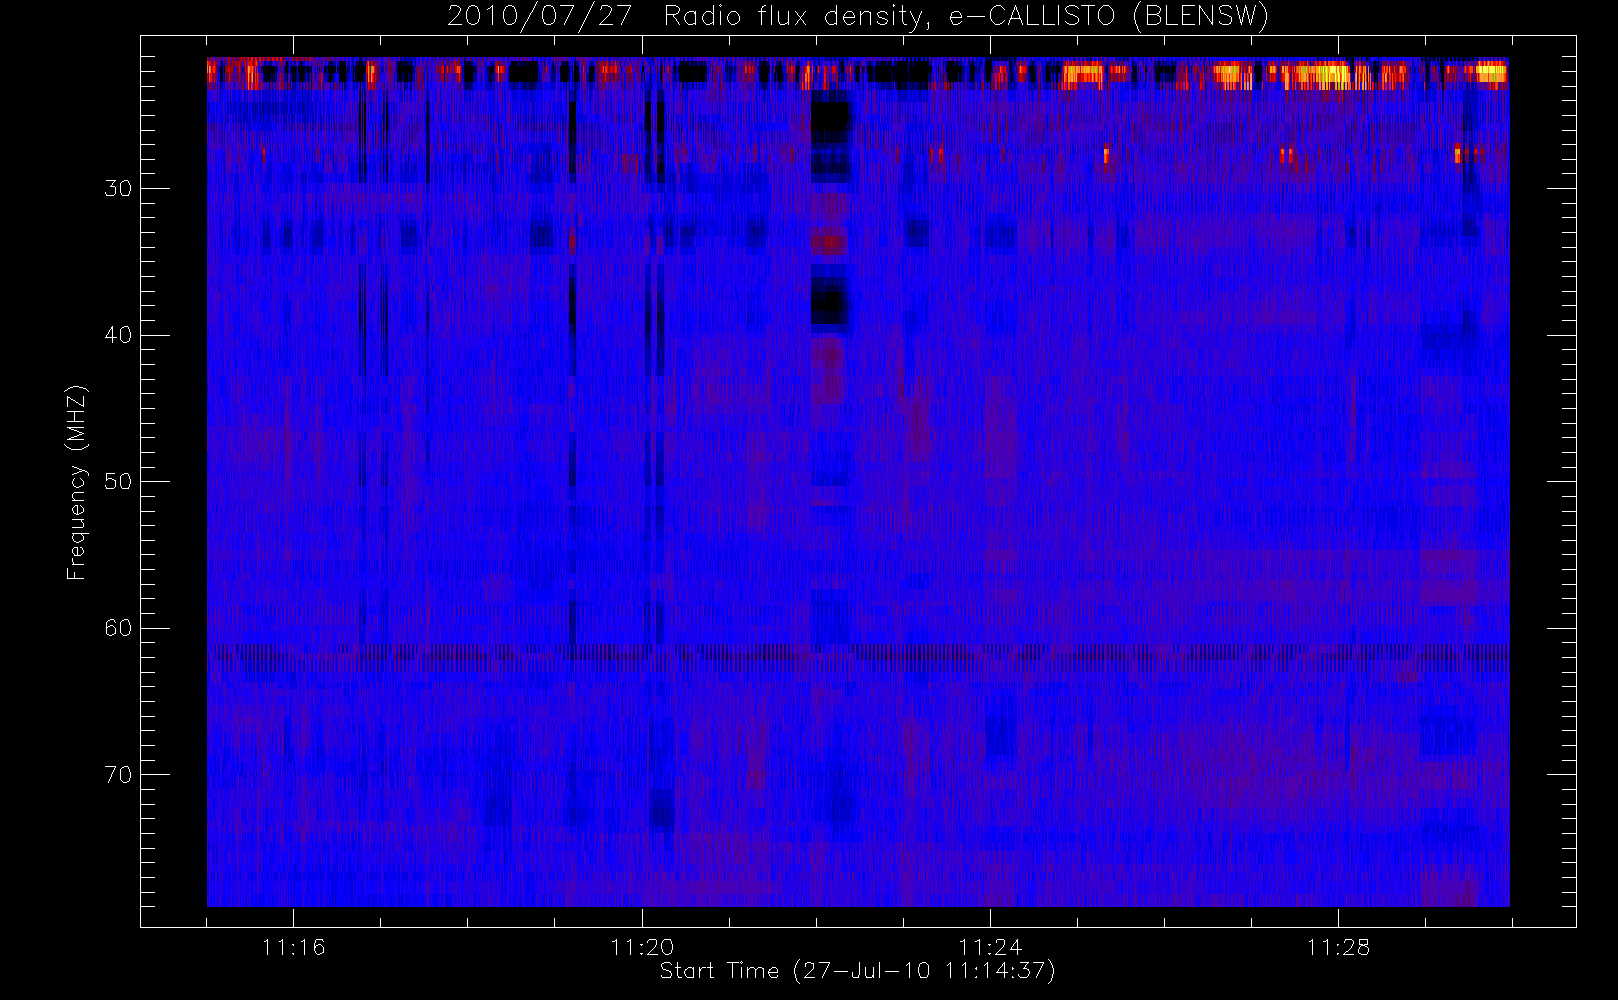The height and width of the screenshot is (1000, 1618).
Task: Click the 50 MHz frequency tick label
Action: (x=118, y=482)
